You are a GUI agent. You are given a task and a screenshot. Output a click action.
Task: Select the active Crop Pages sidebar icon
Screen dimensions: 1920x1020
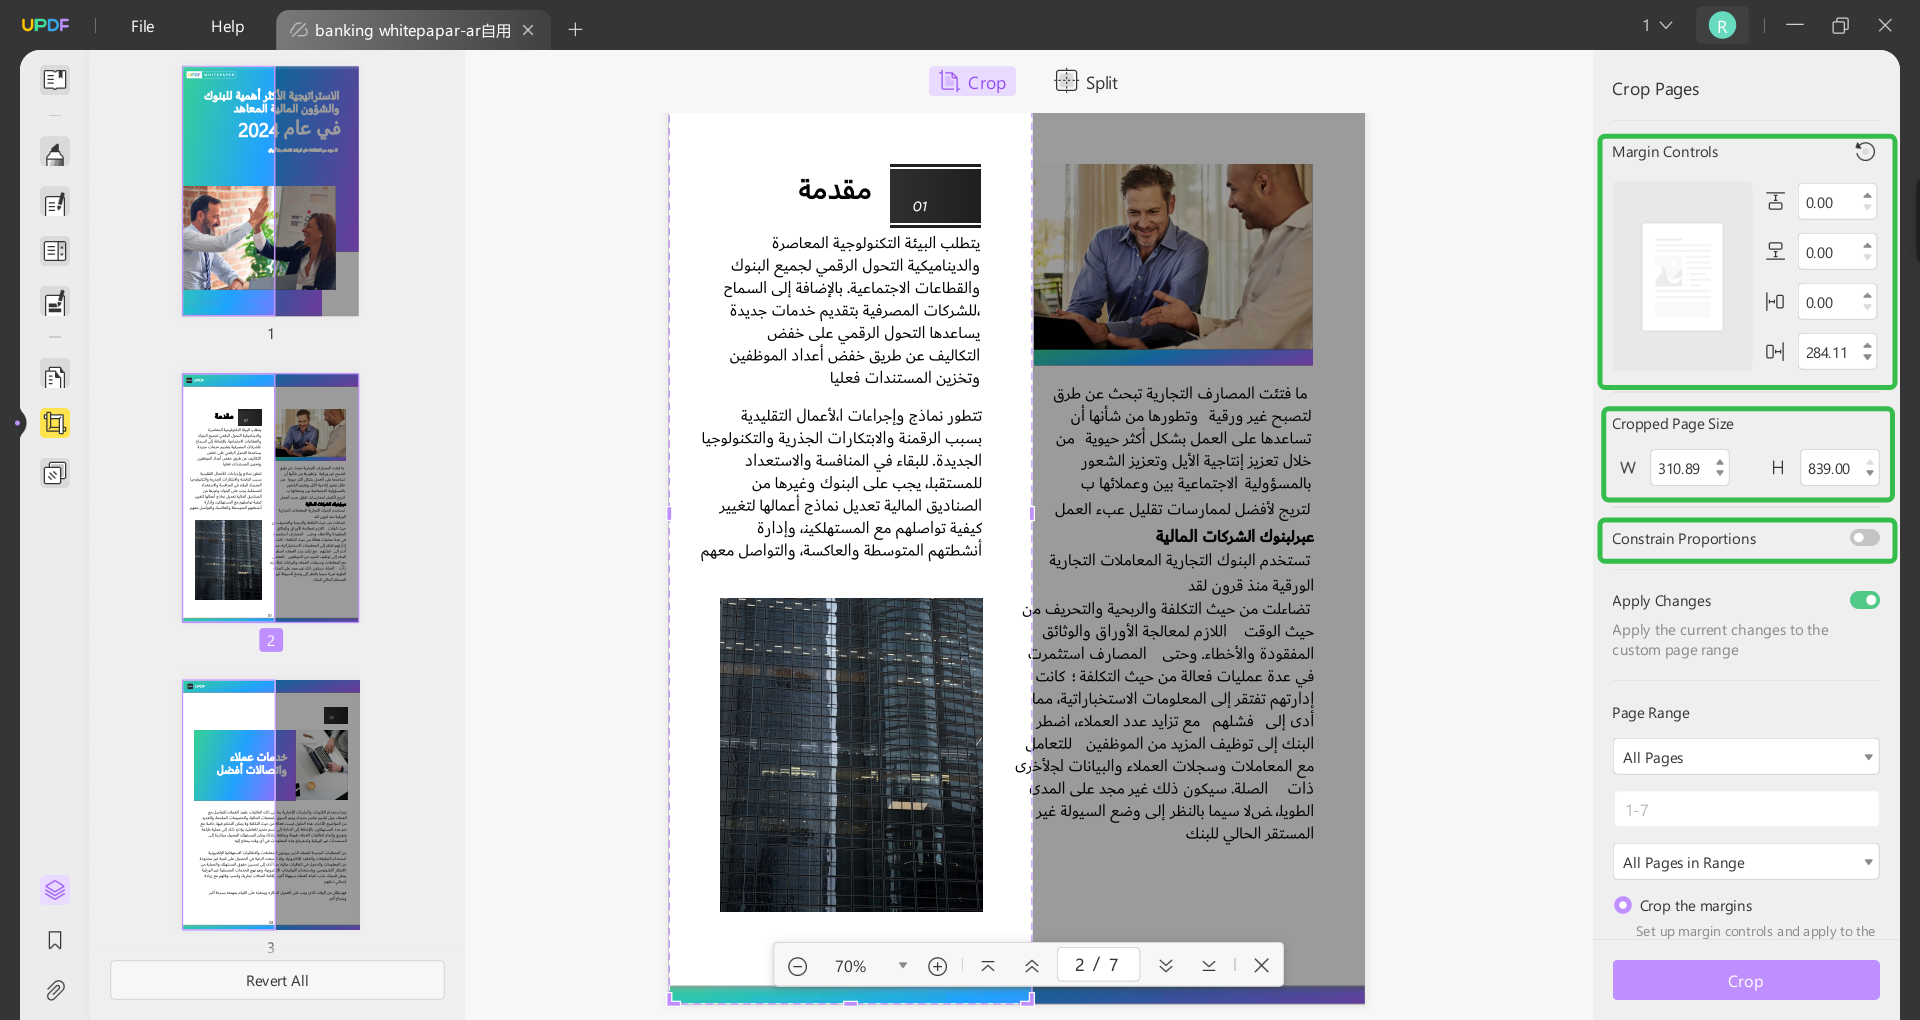tap(55, 423)
